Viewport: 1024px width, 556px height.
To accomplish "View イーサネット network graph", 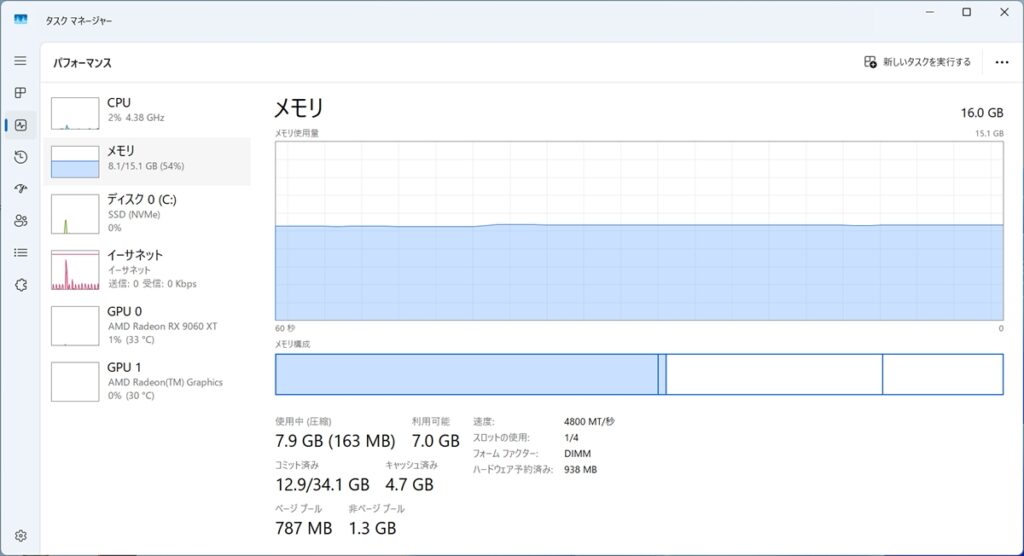I will (150, 269).
